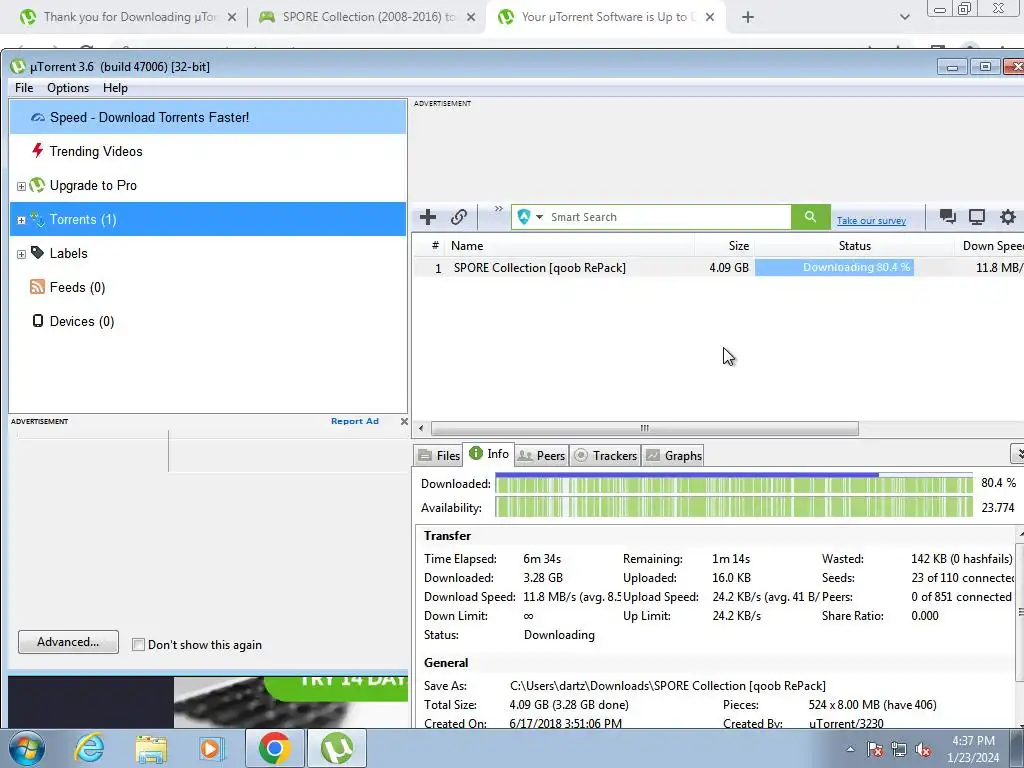Screen dimensions: 1024x768
Task: Sort by the Size column header
Action: coord(725,246)
